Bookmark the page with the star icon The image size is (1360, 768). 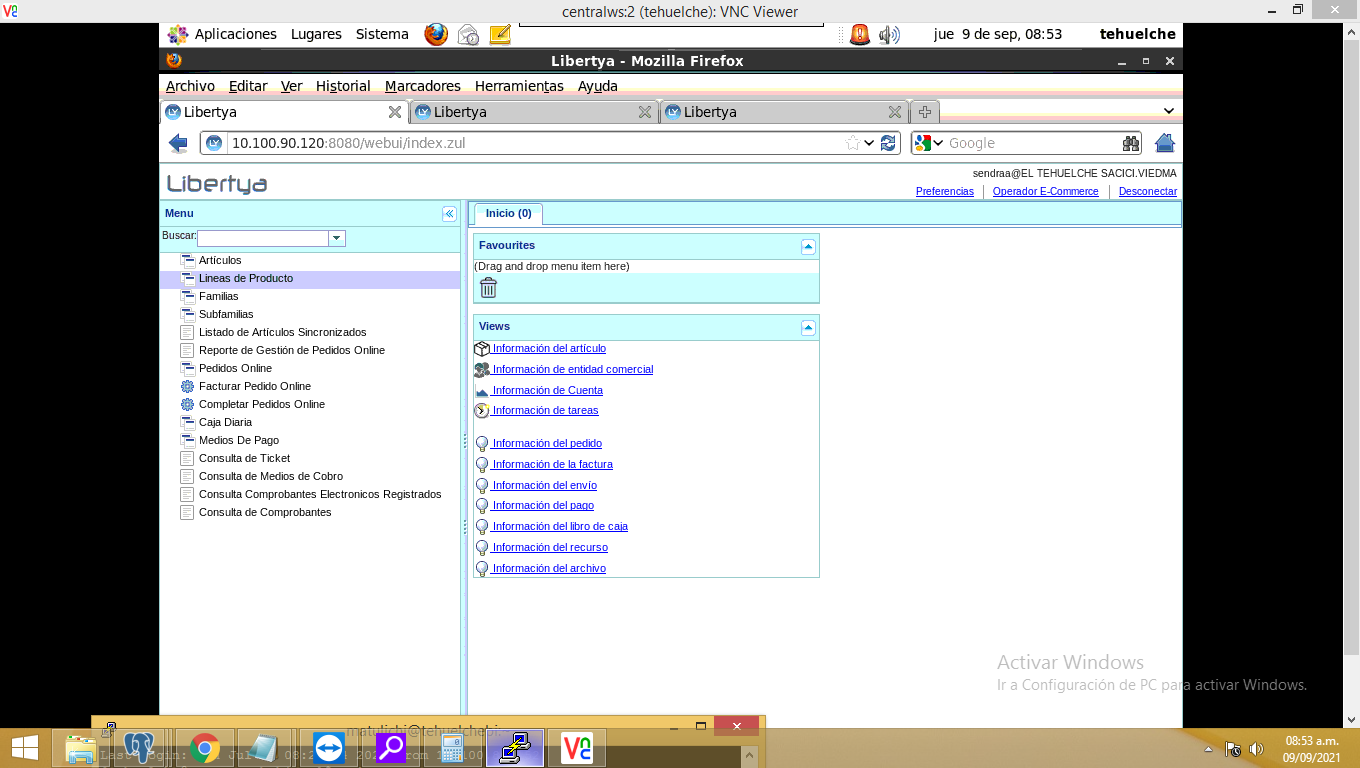853,143
